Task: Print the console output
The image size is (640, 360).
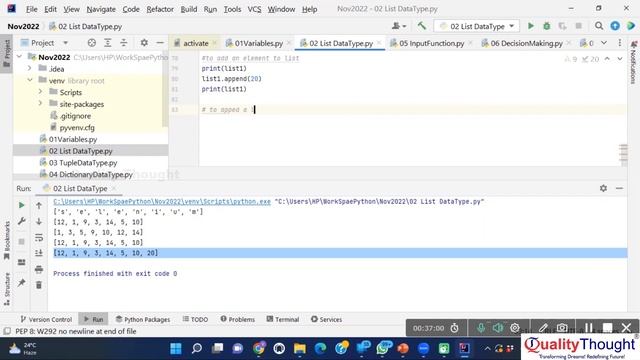Action: 39,269
